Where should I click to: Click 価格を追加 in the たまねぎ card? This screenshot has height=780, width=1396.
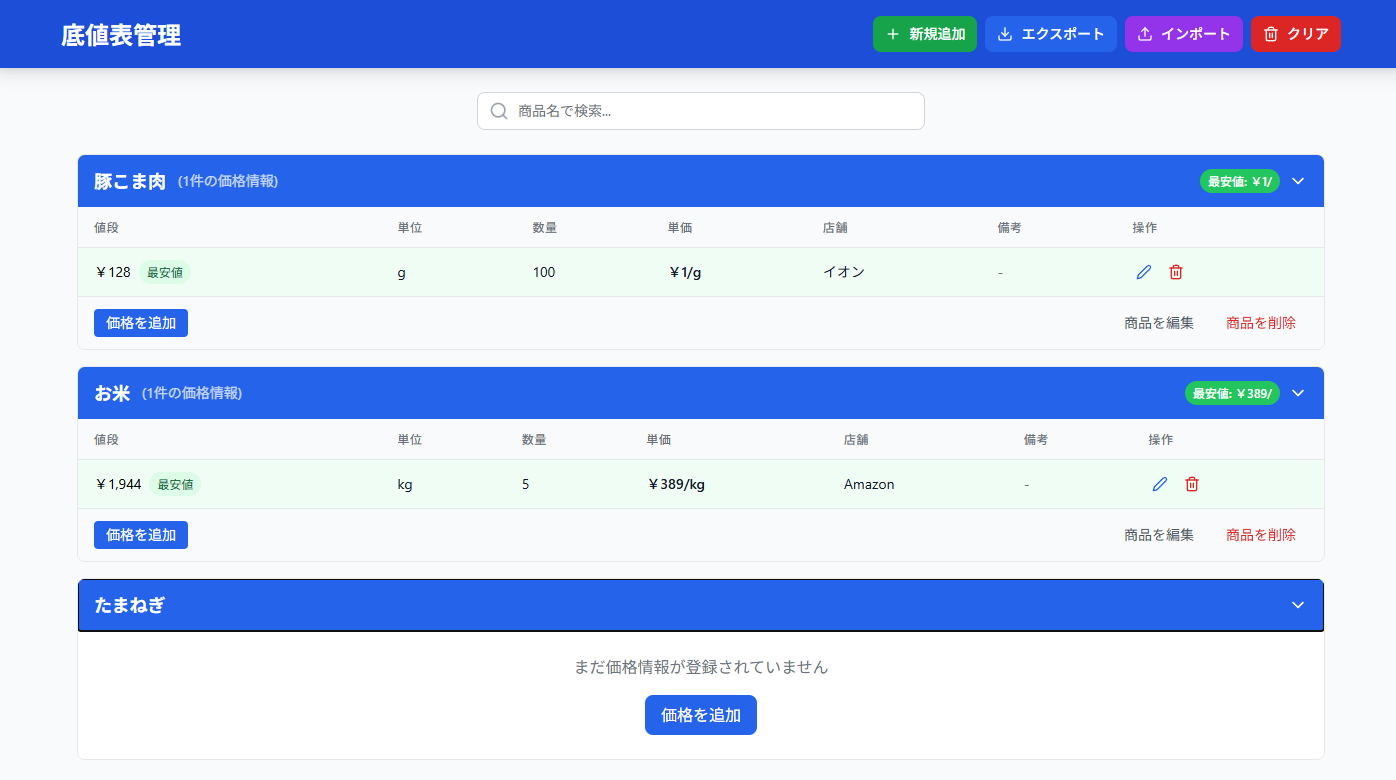[701, 715]
